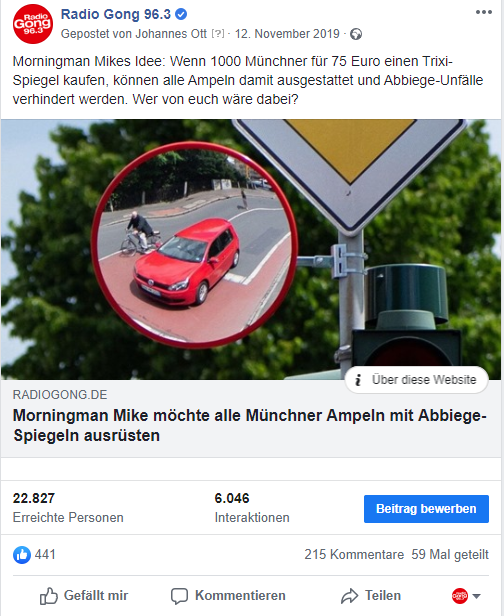Click the 441 reactions count
Image resolution: width=504 pixels, height=616 pixels.
click(x=45, y=554)
